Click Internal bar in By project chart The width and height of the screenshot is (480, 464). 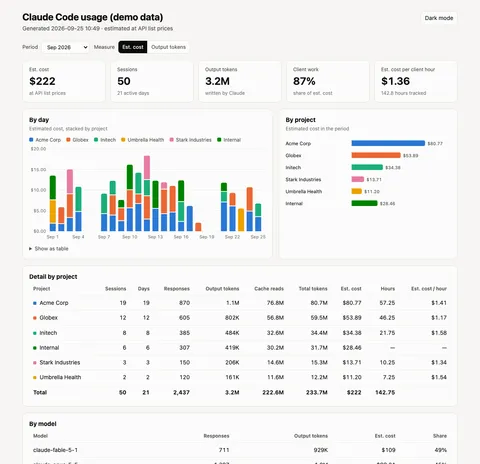pos(364,203)
